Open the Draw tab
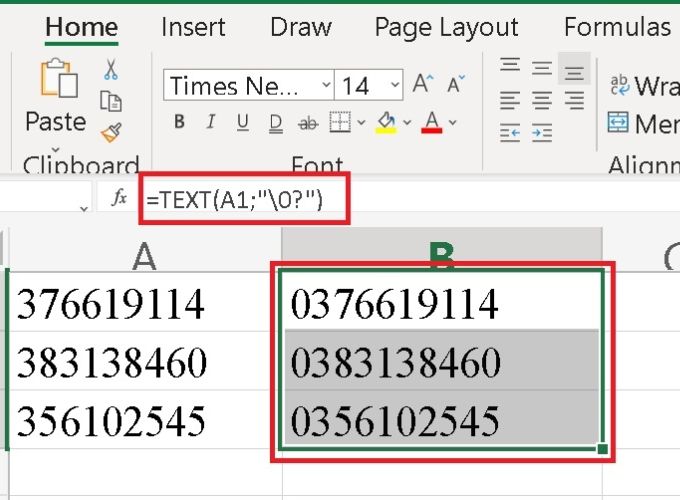This screenshot has height=500, width=680. pos(301,27)
